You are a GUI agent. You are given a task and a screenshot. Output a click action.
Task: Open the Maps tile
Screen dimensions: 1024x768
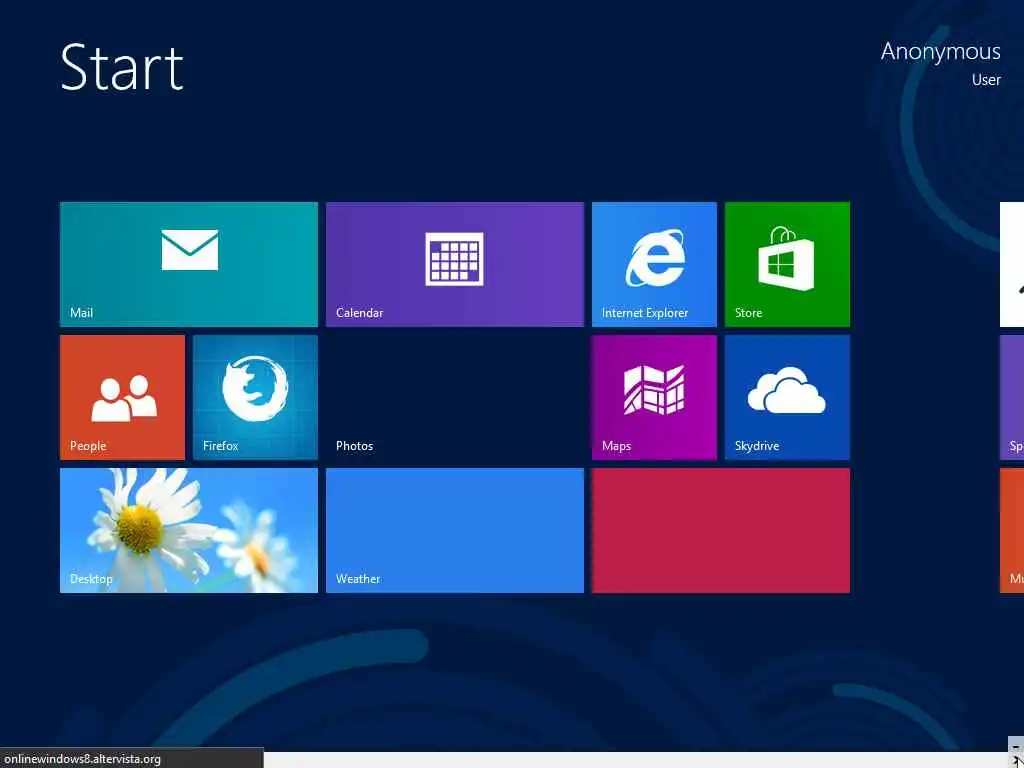point(654,398)
